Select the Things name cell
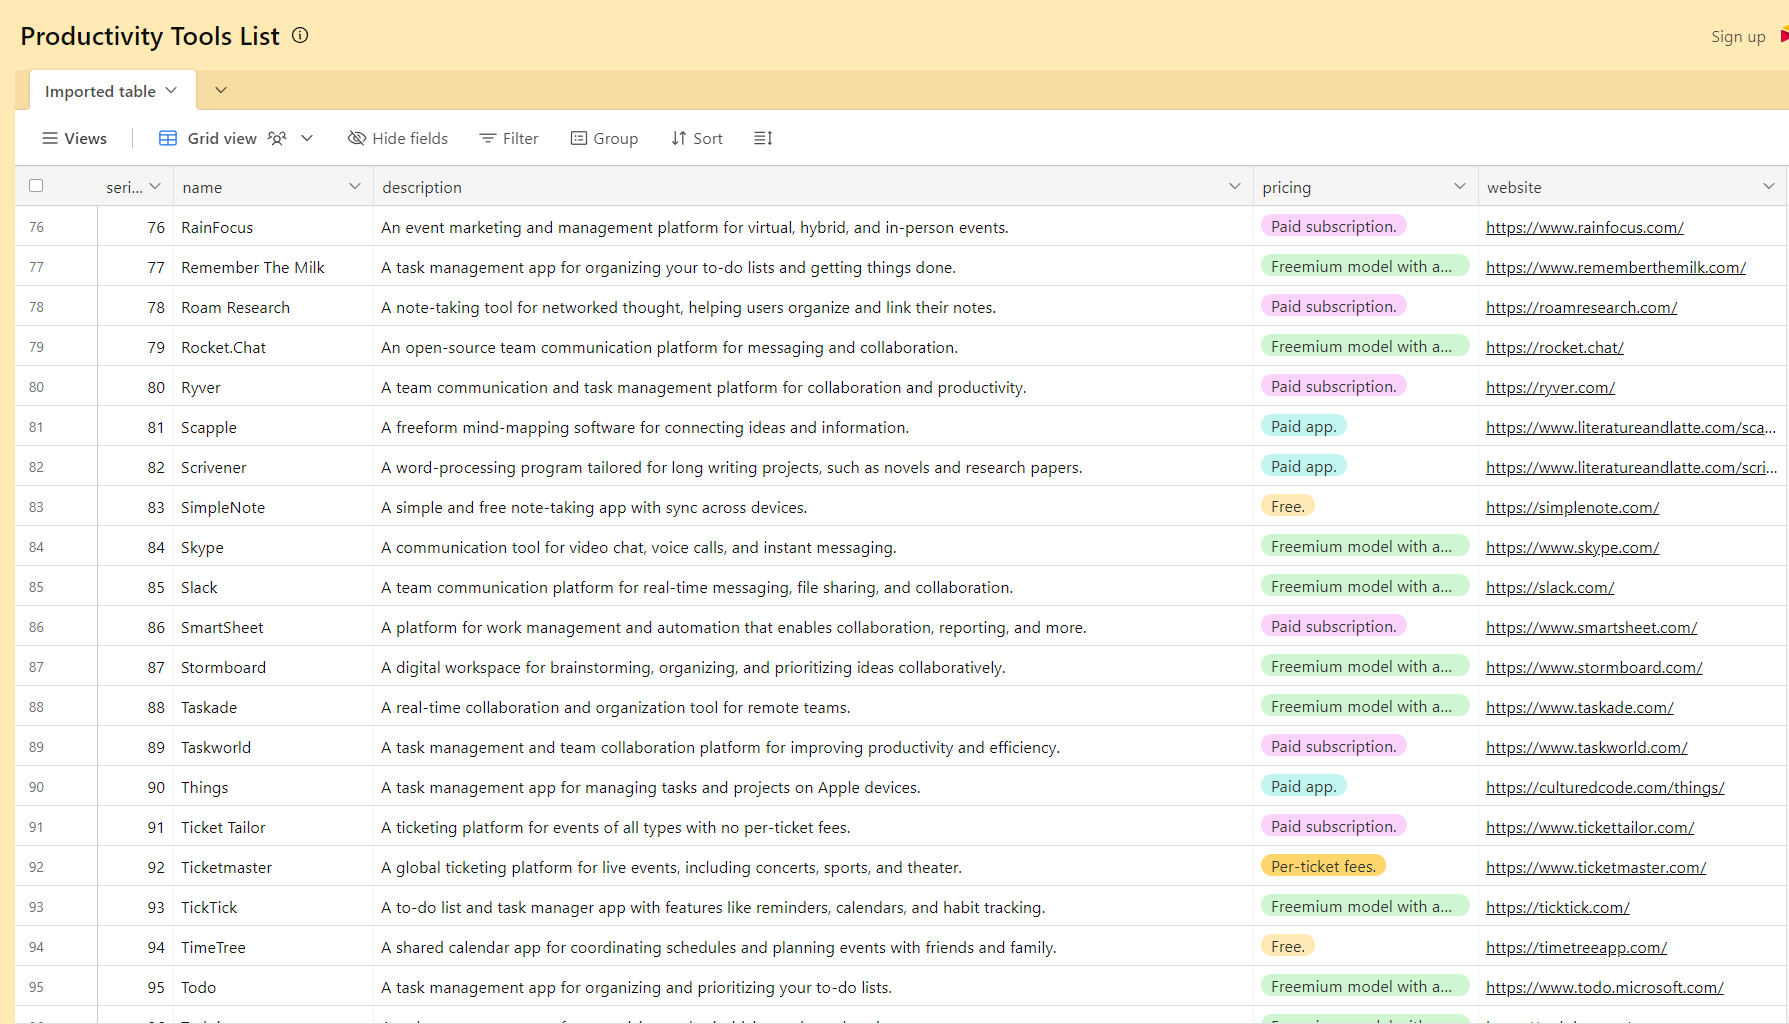Screen dimensions: 1789x1024 pos(273,787)
